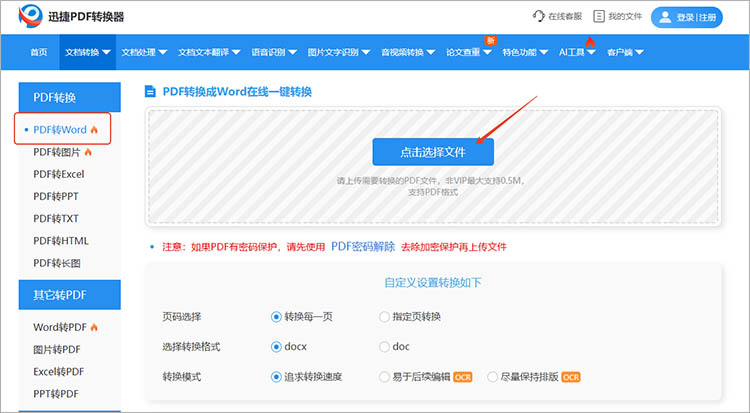The width and height of the screenshot is (750, 413).
Task: Open PDF转PPT in the sidebar
Action: (x=55, y=196)
